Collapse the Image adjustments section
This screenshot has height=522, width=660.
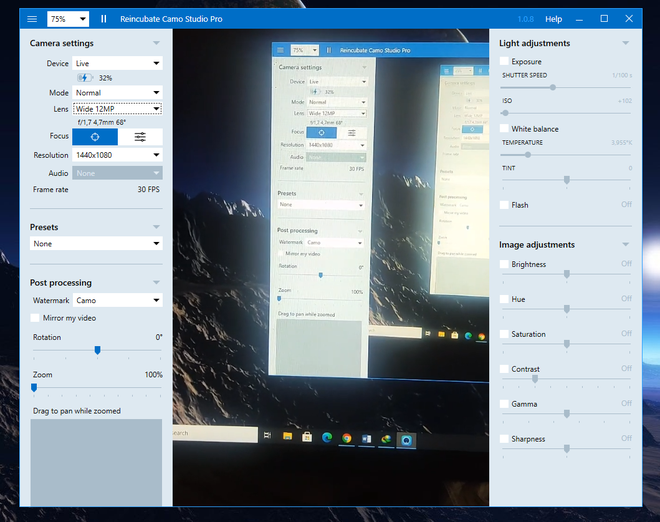[625, 245]
